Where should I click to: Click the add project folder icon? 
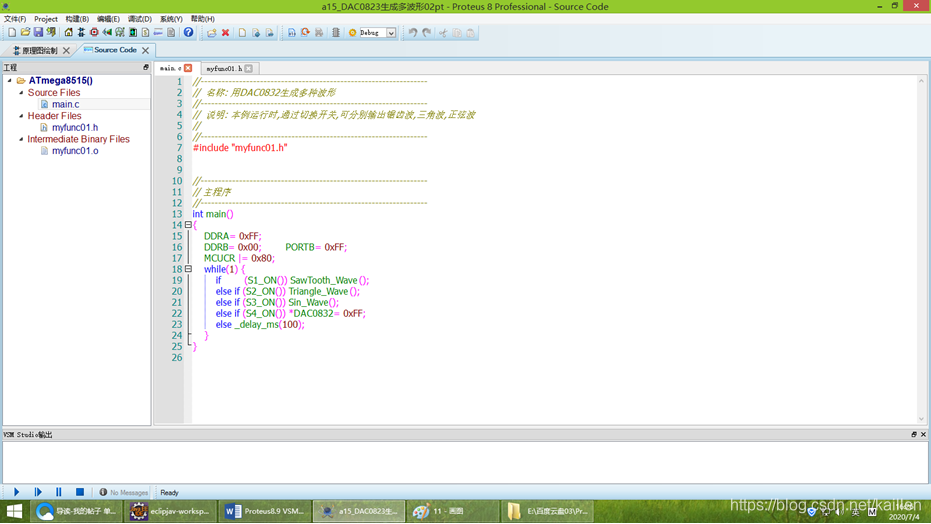pos(211,33)
